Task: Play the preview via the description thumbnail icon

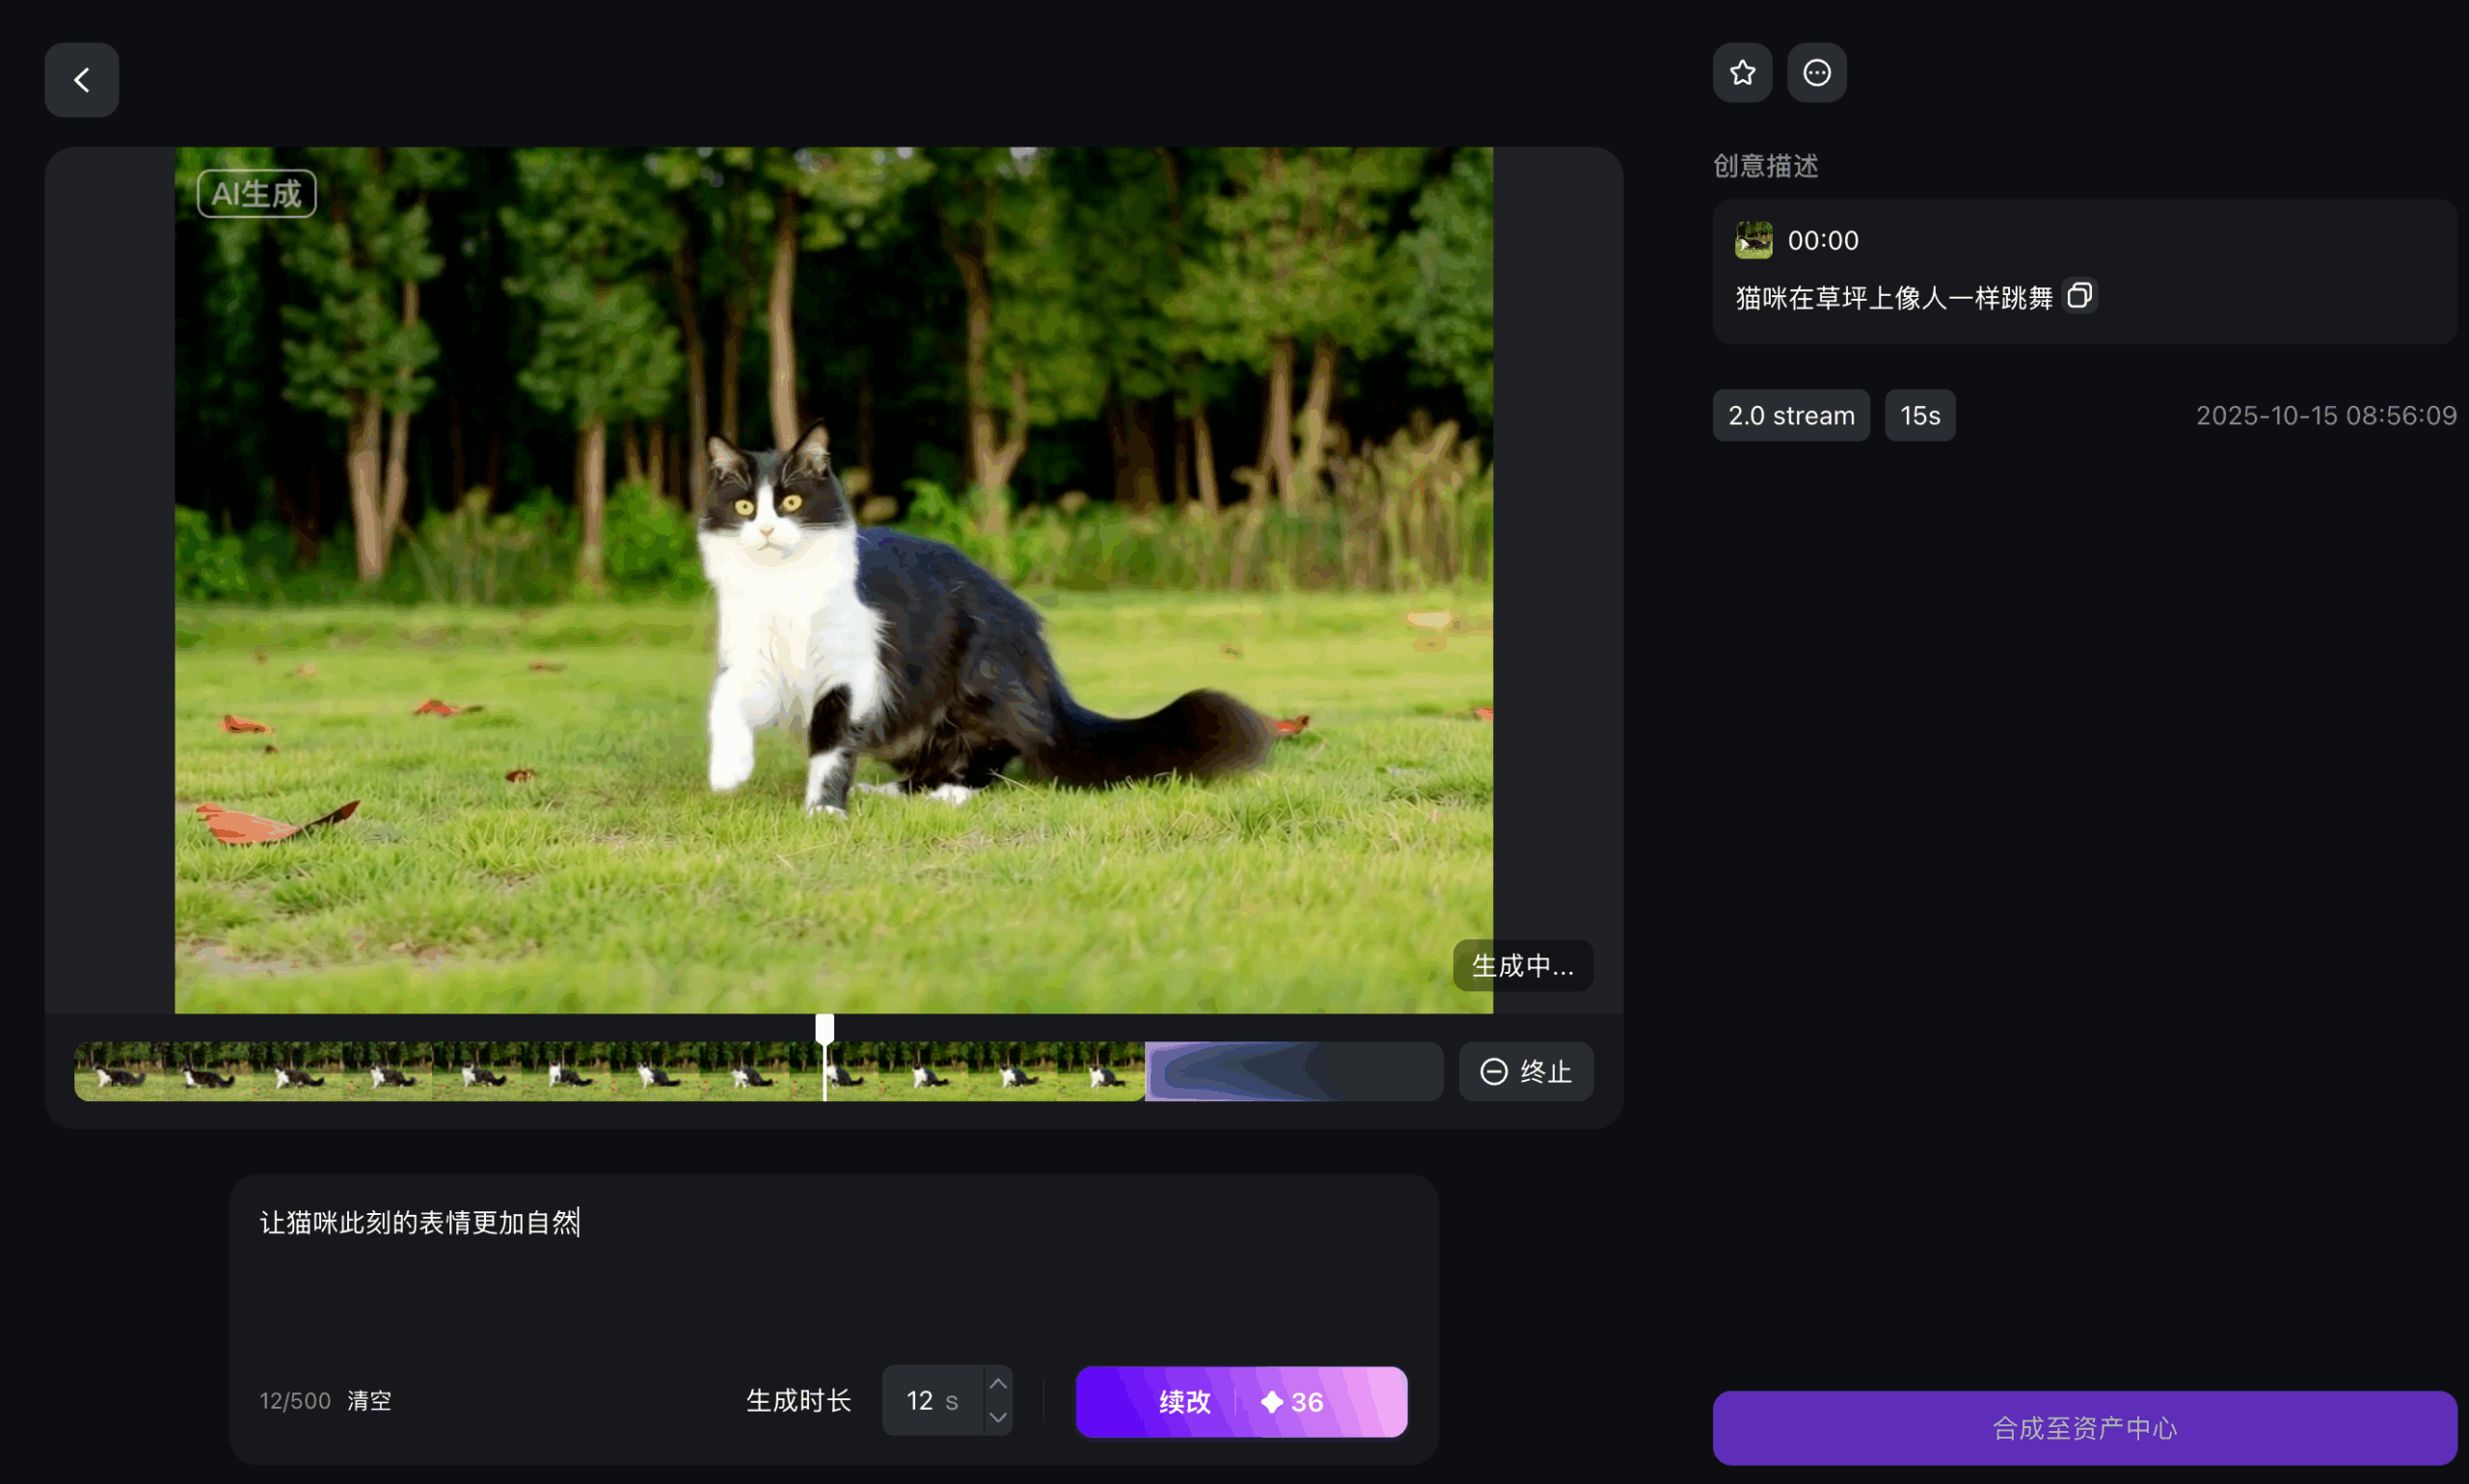Action: pos(1753,240)
